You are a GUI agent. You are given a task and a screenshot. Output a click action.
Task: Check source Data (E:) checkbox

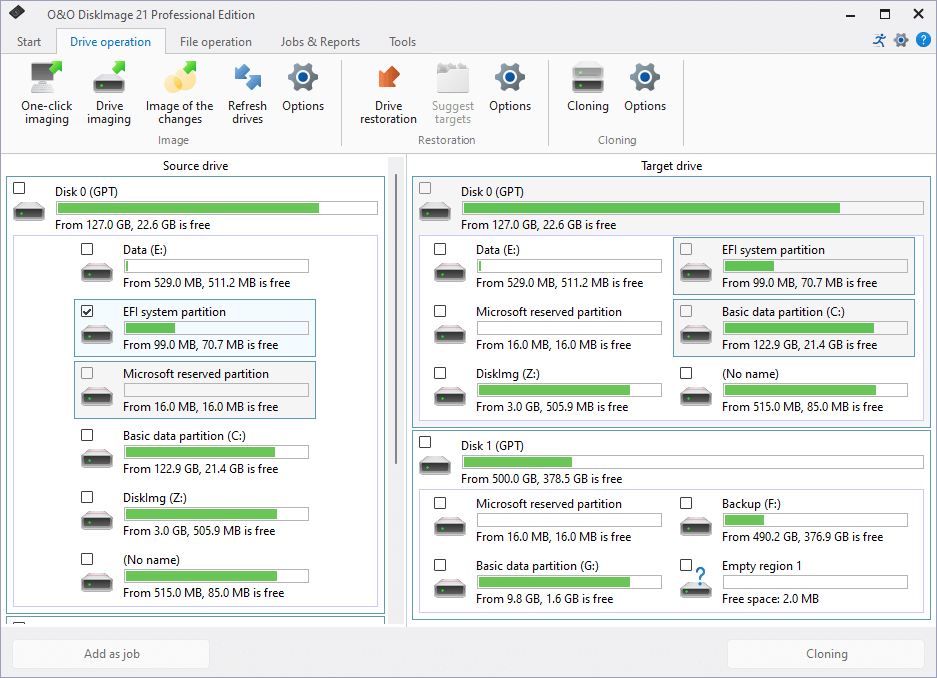(x=87, y=249)
